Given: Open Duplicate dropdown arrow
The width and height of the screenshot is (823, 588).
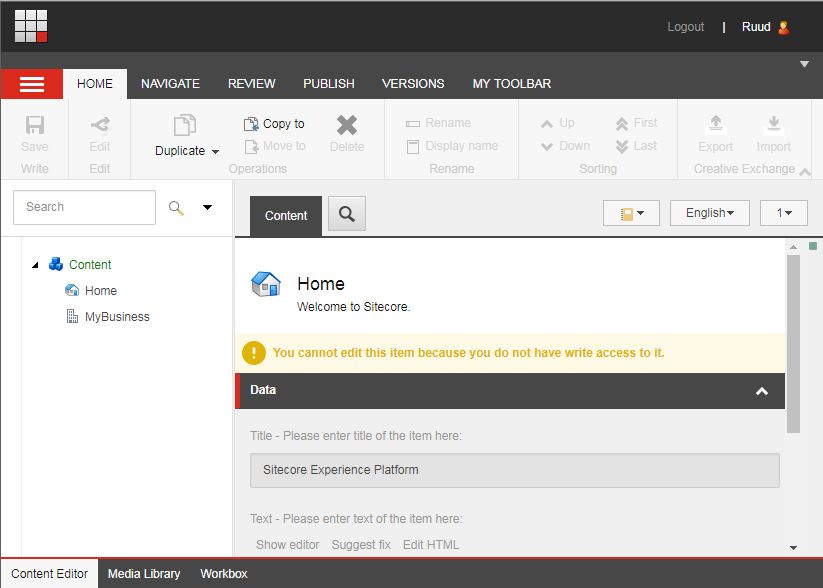Looking at the screenshot, I should [215, 152].
